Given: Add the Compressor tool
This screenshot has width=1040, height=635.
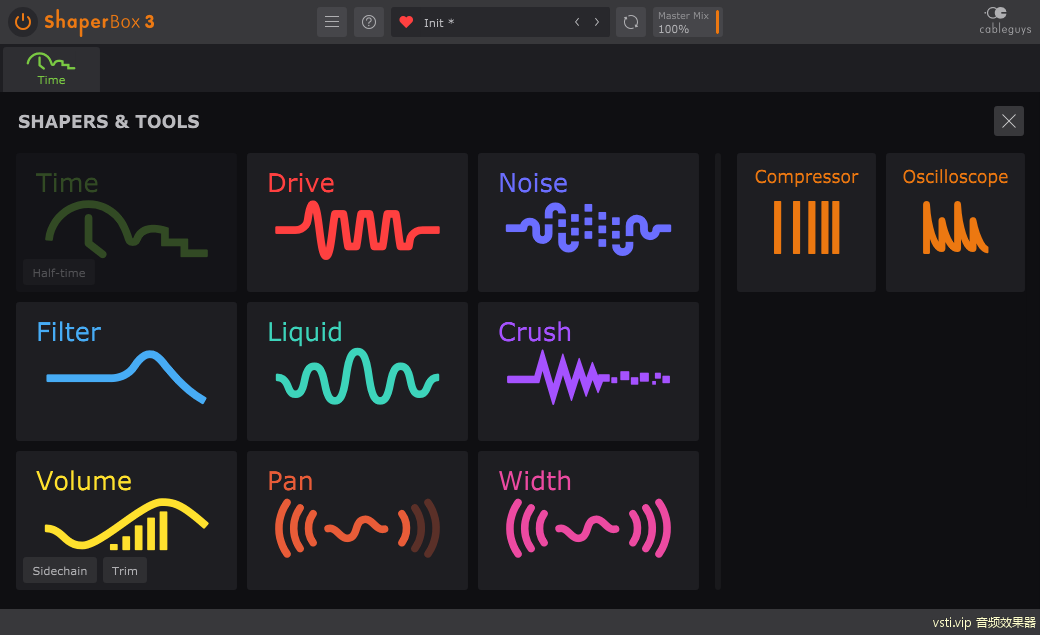Looking at the screenshot, I should pos(807,222).
